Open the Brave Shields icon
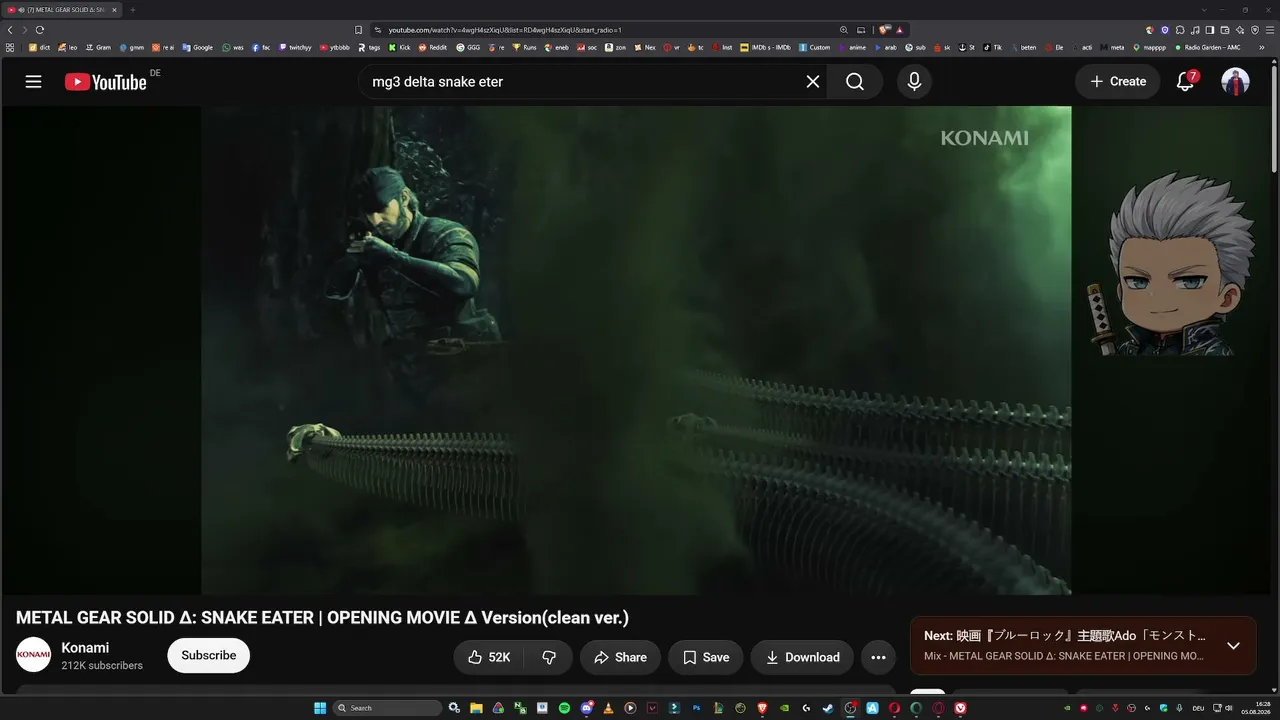The height and width of the screenshot is (720, 1280). [x=885, y=30]
